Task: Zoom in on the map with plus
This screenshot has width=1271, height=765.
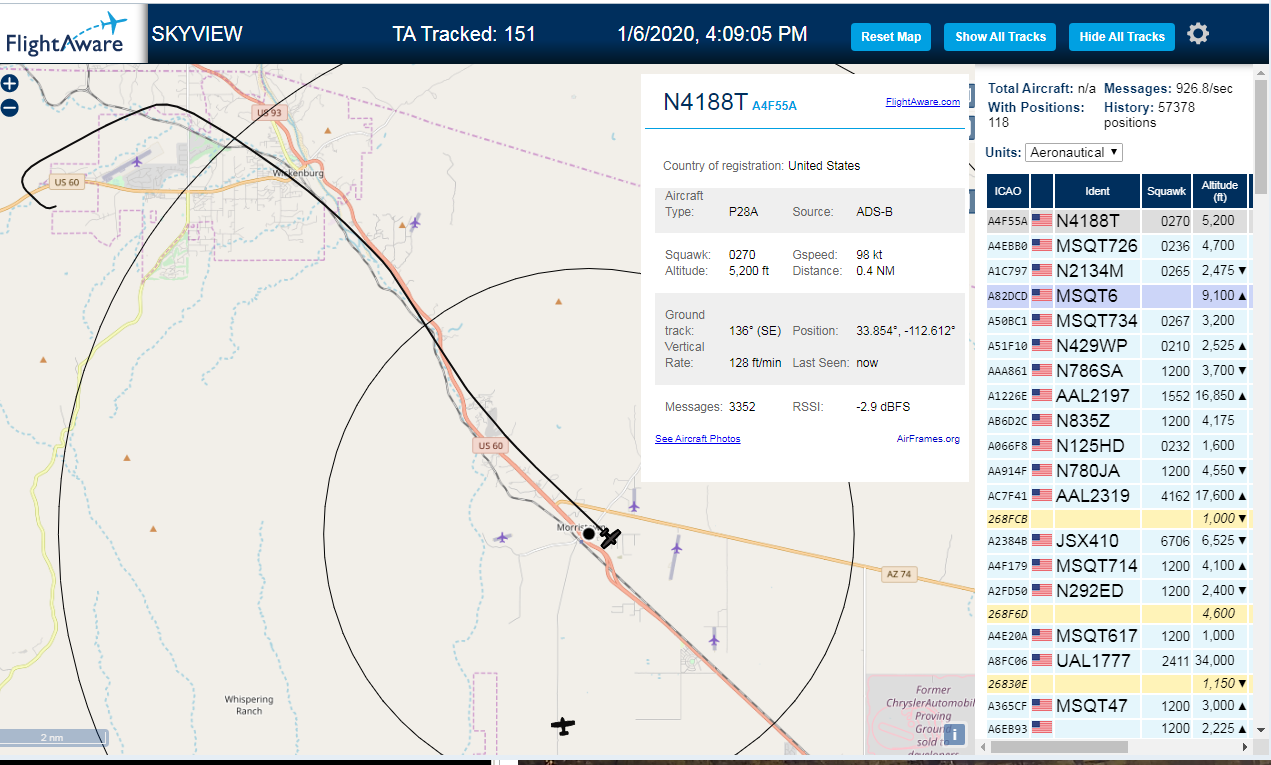Action: (10, 84)
